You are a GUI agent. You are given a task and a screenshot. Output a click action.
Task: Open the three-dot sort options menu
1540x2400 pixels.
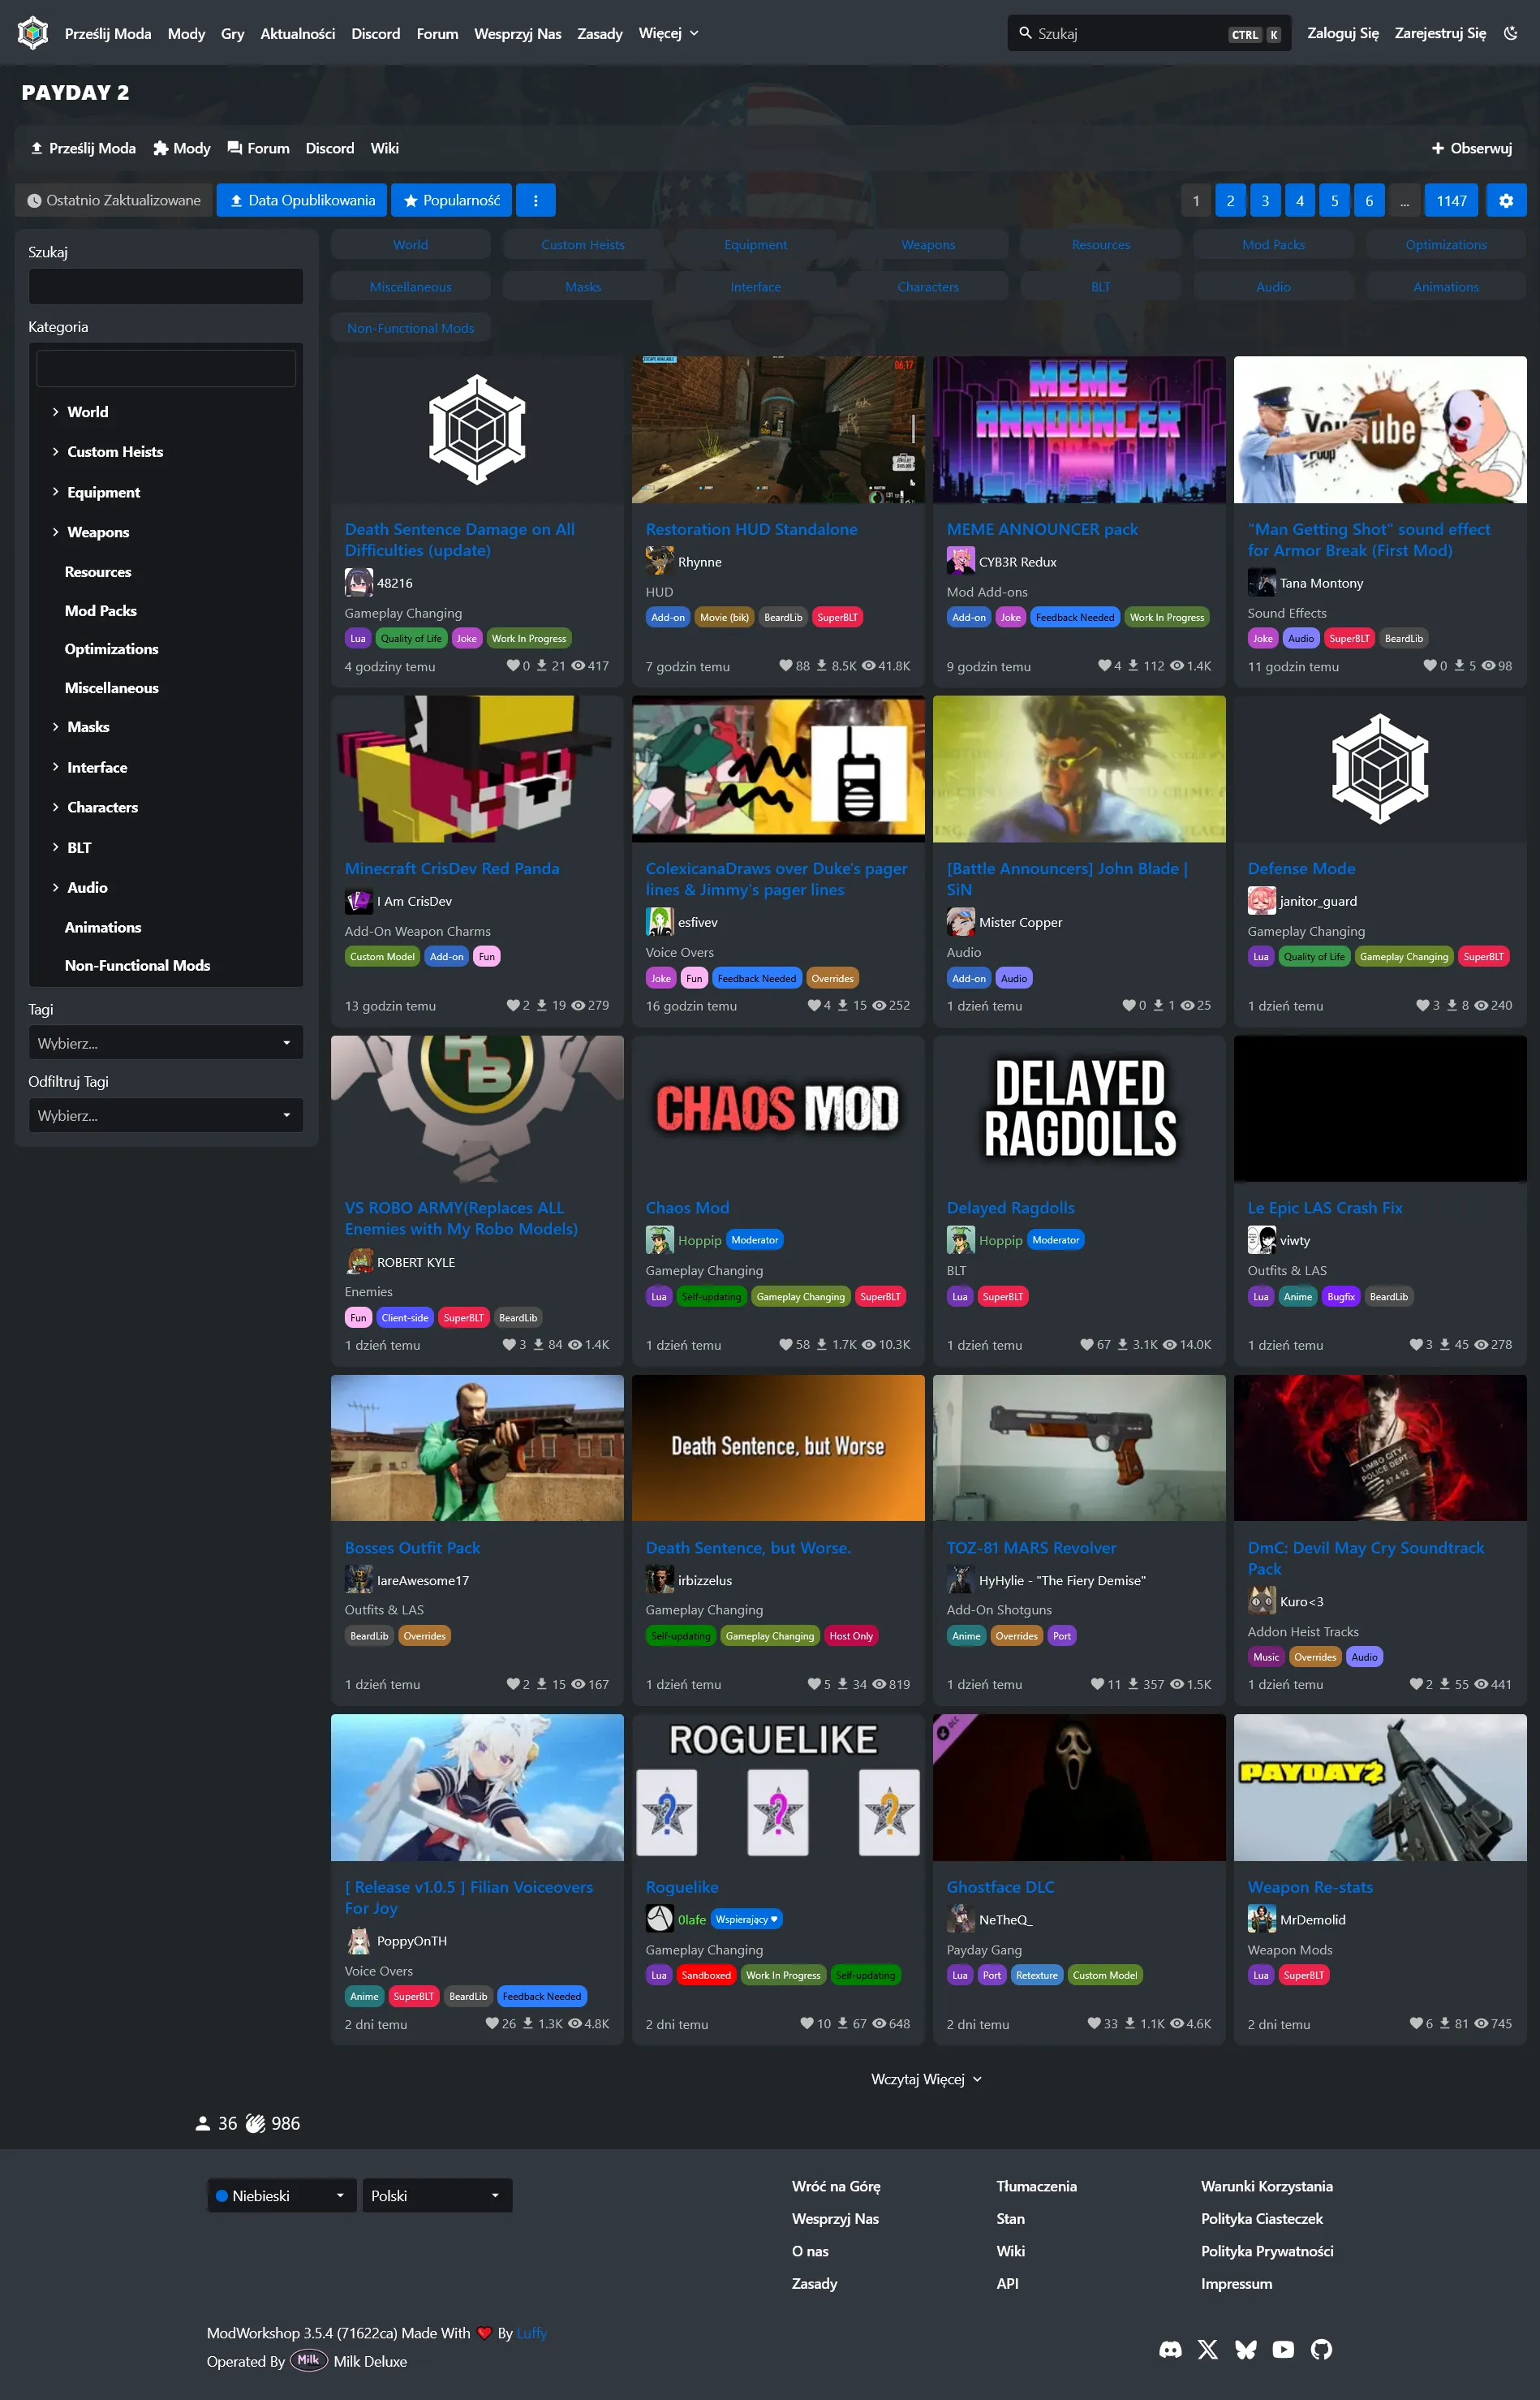(535, 200)
